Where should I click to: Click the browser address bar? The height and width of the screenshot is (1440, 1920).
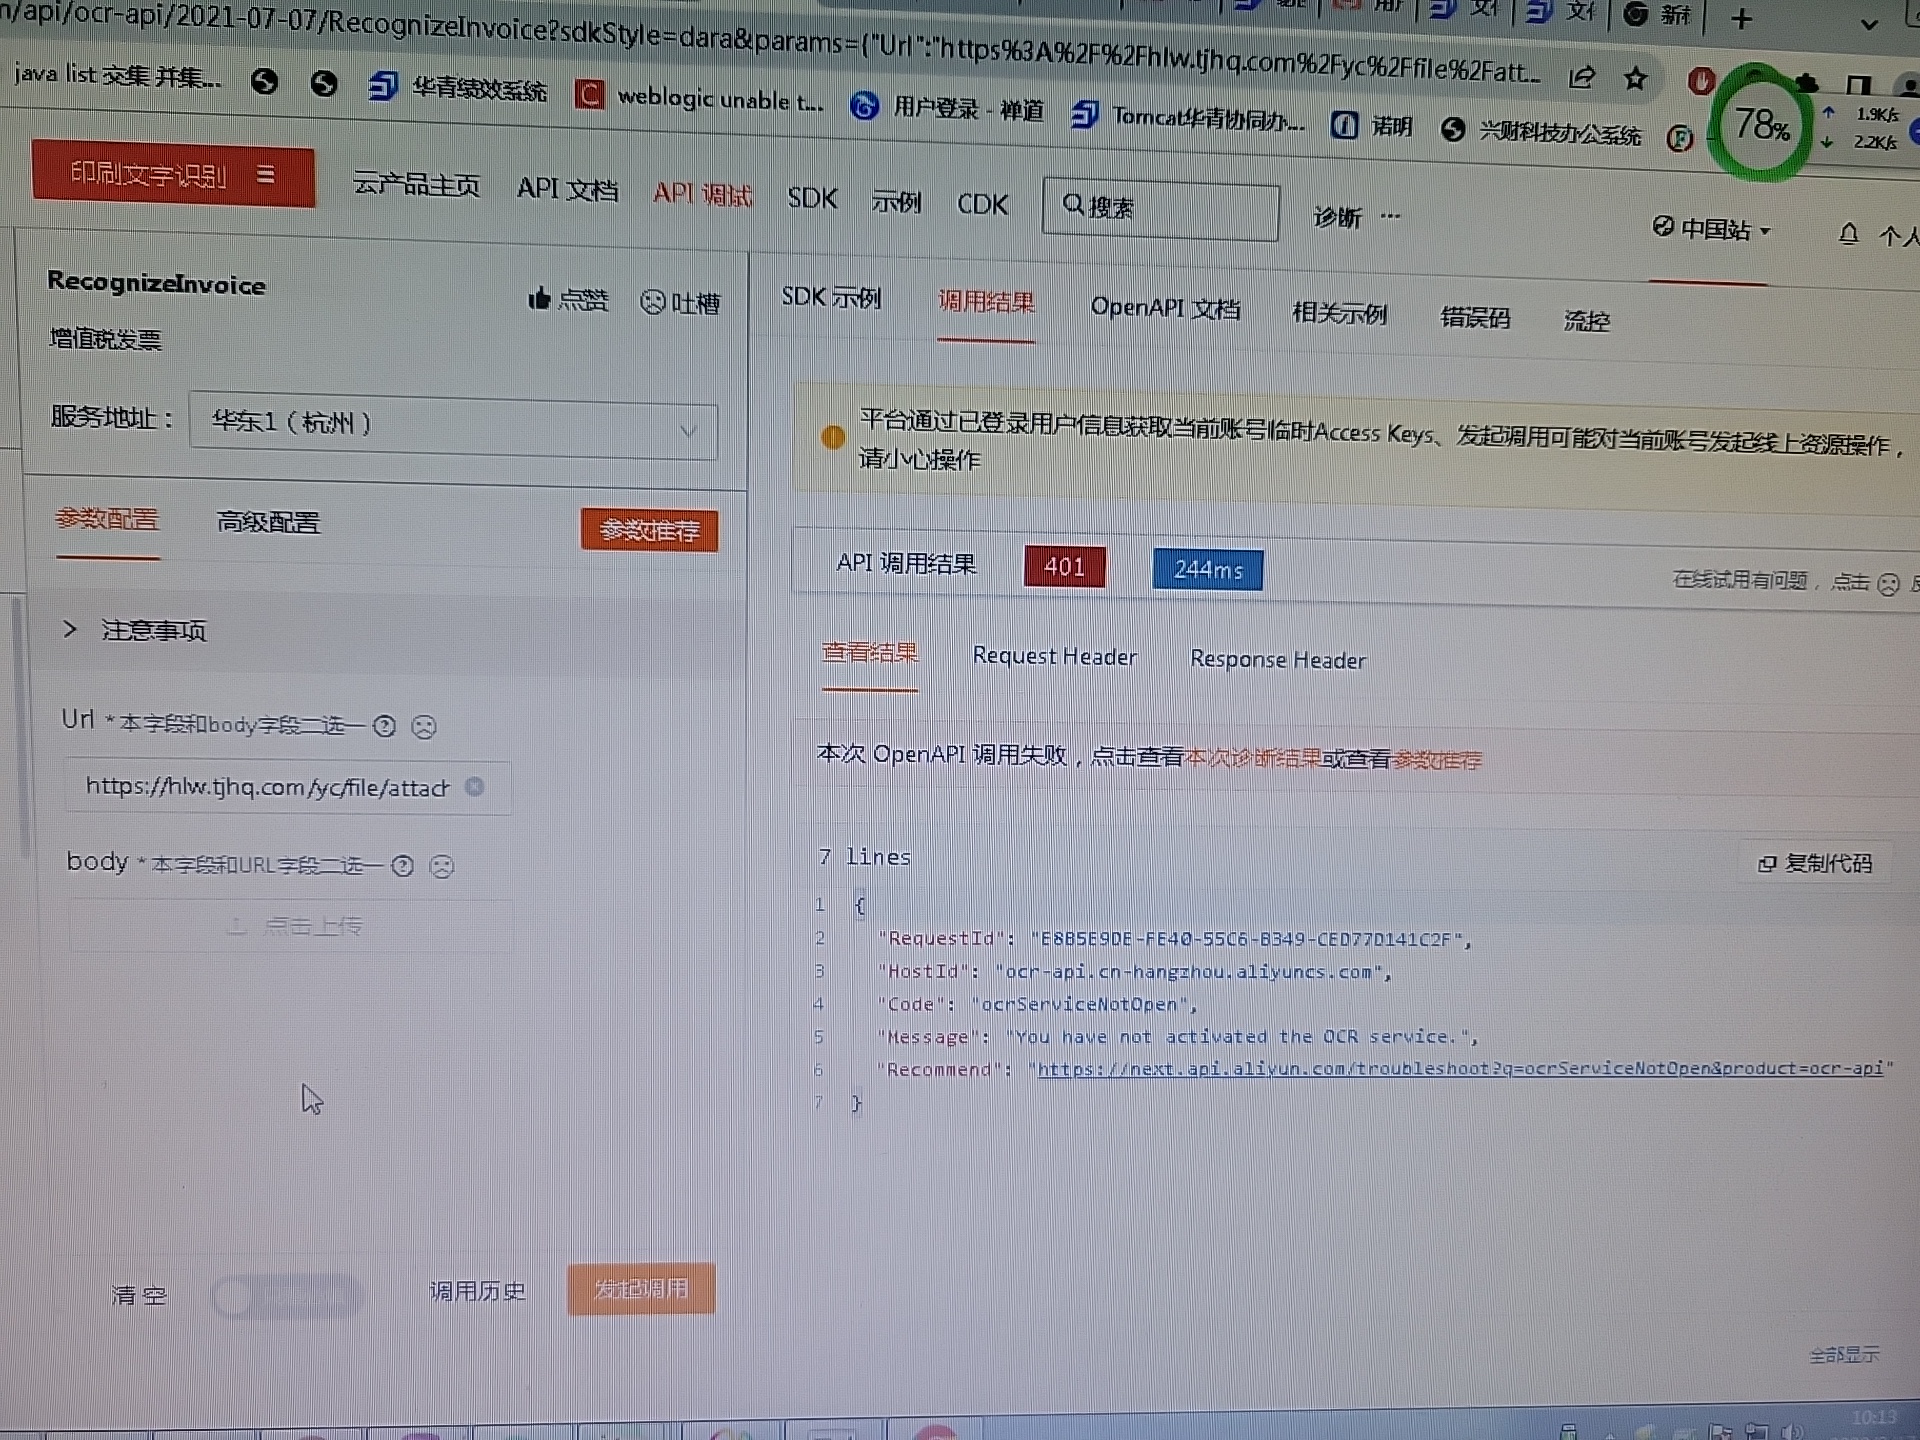(x=770, y=45)
